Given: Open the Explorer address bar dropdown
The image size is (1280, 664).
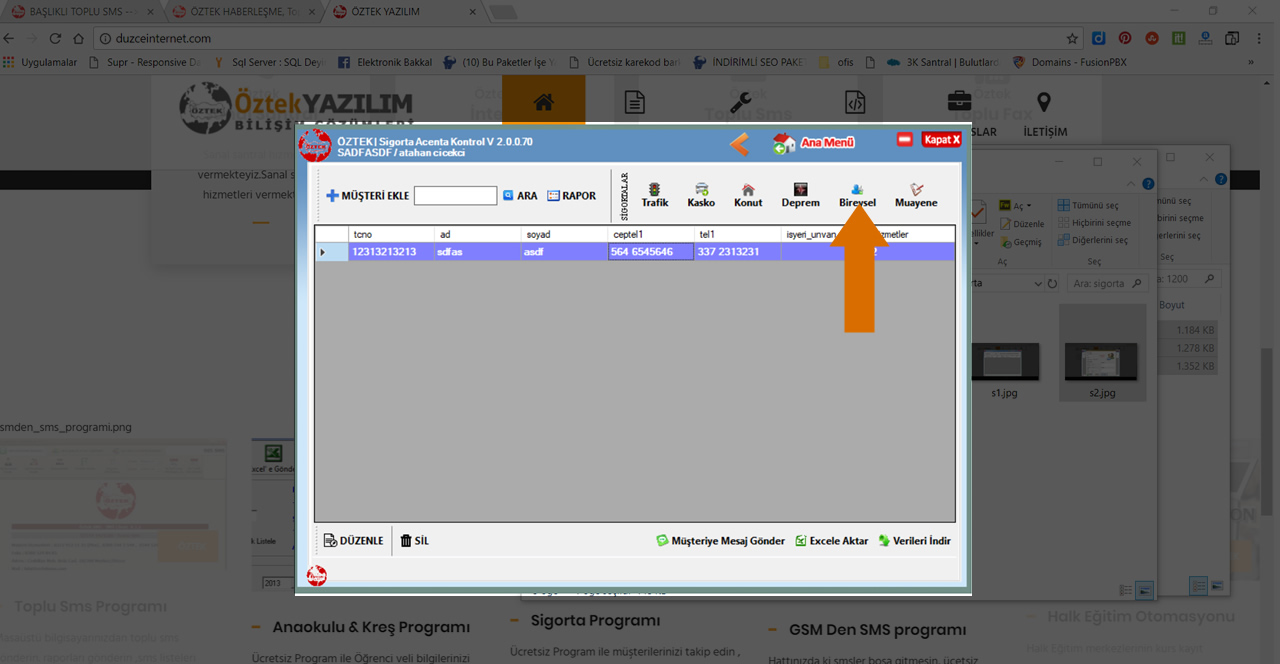Looking at the screenshot, I should point(1037,284).
